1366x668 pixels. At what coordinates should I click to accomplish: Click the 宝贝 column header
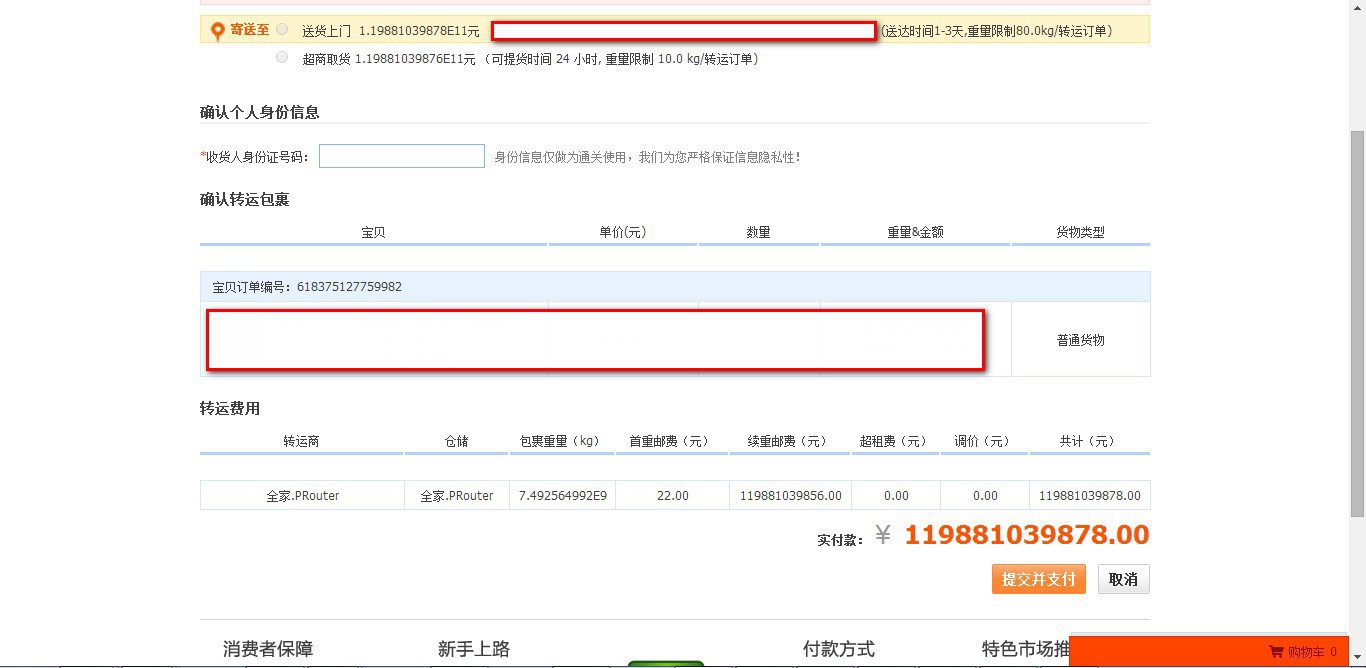373,232
